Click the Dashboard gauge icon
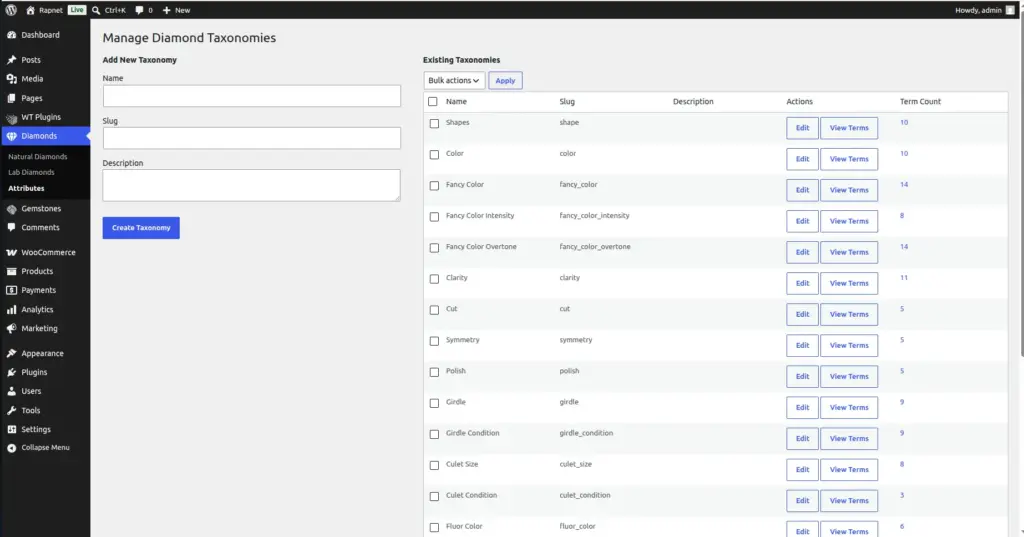 (x=11, y=35)
